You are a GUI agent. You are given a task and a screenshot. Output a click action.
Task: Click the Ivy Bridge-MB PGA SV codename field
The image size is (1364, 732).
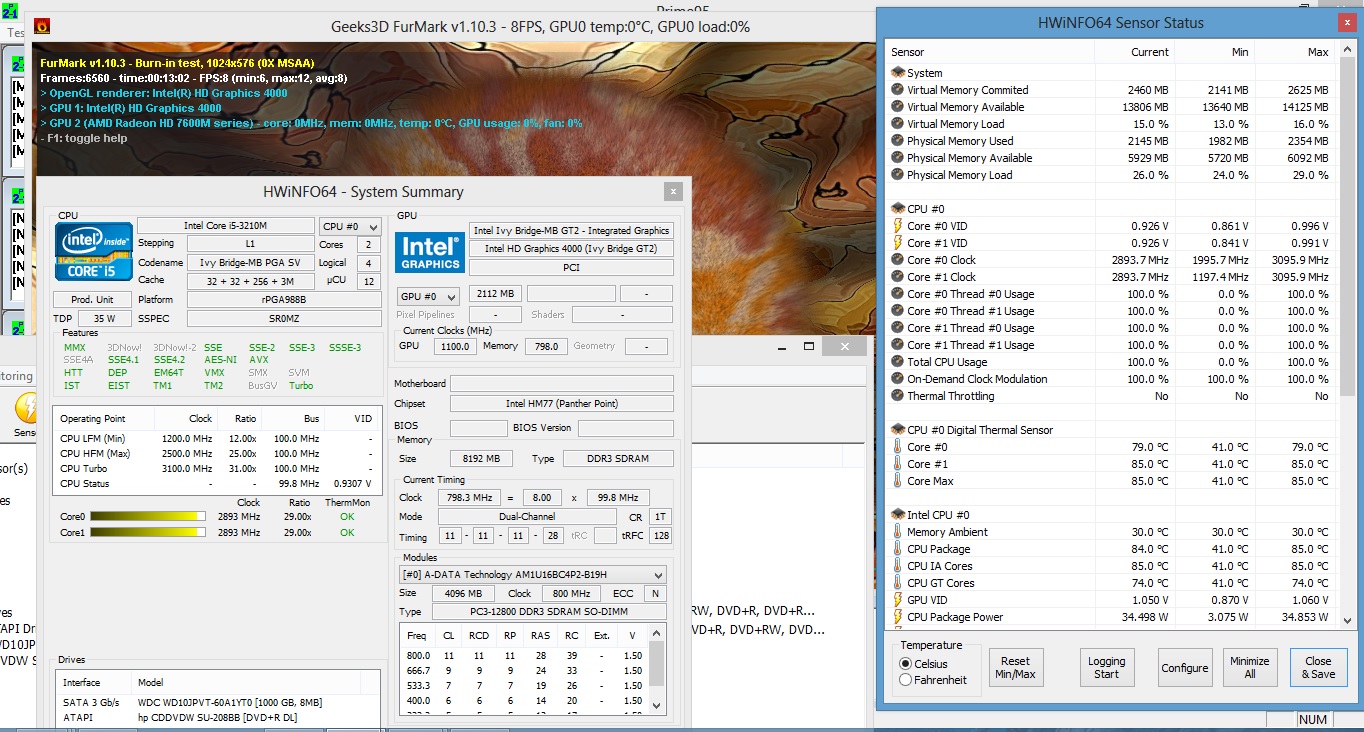250,263
